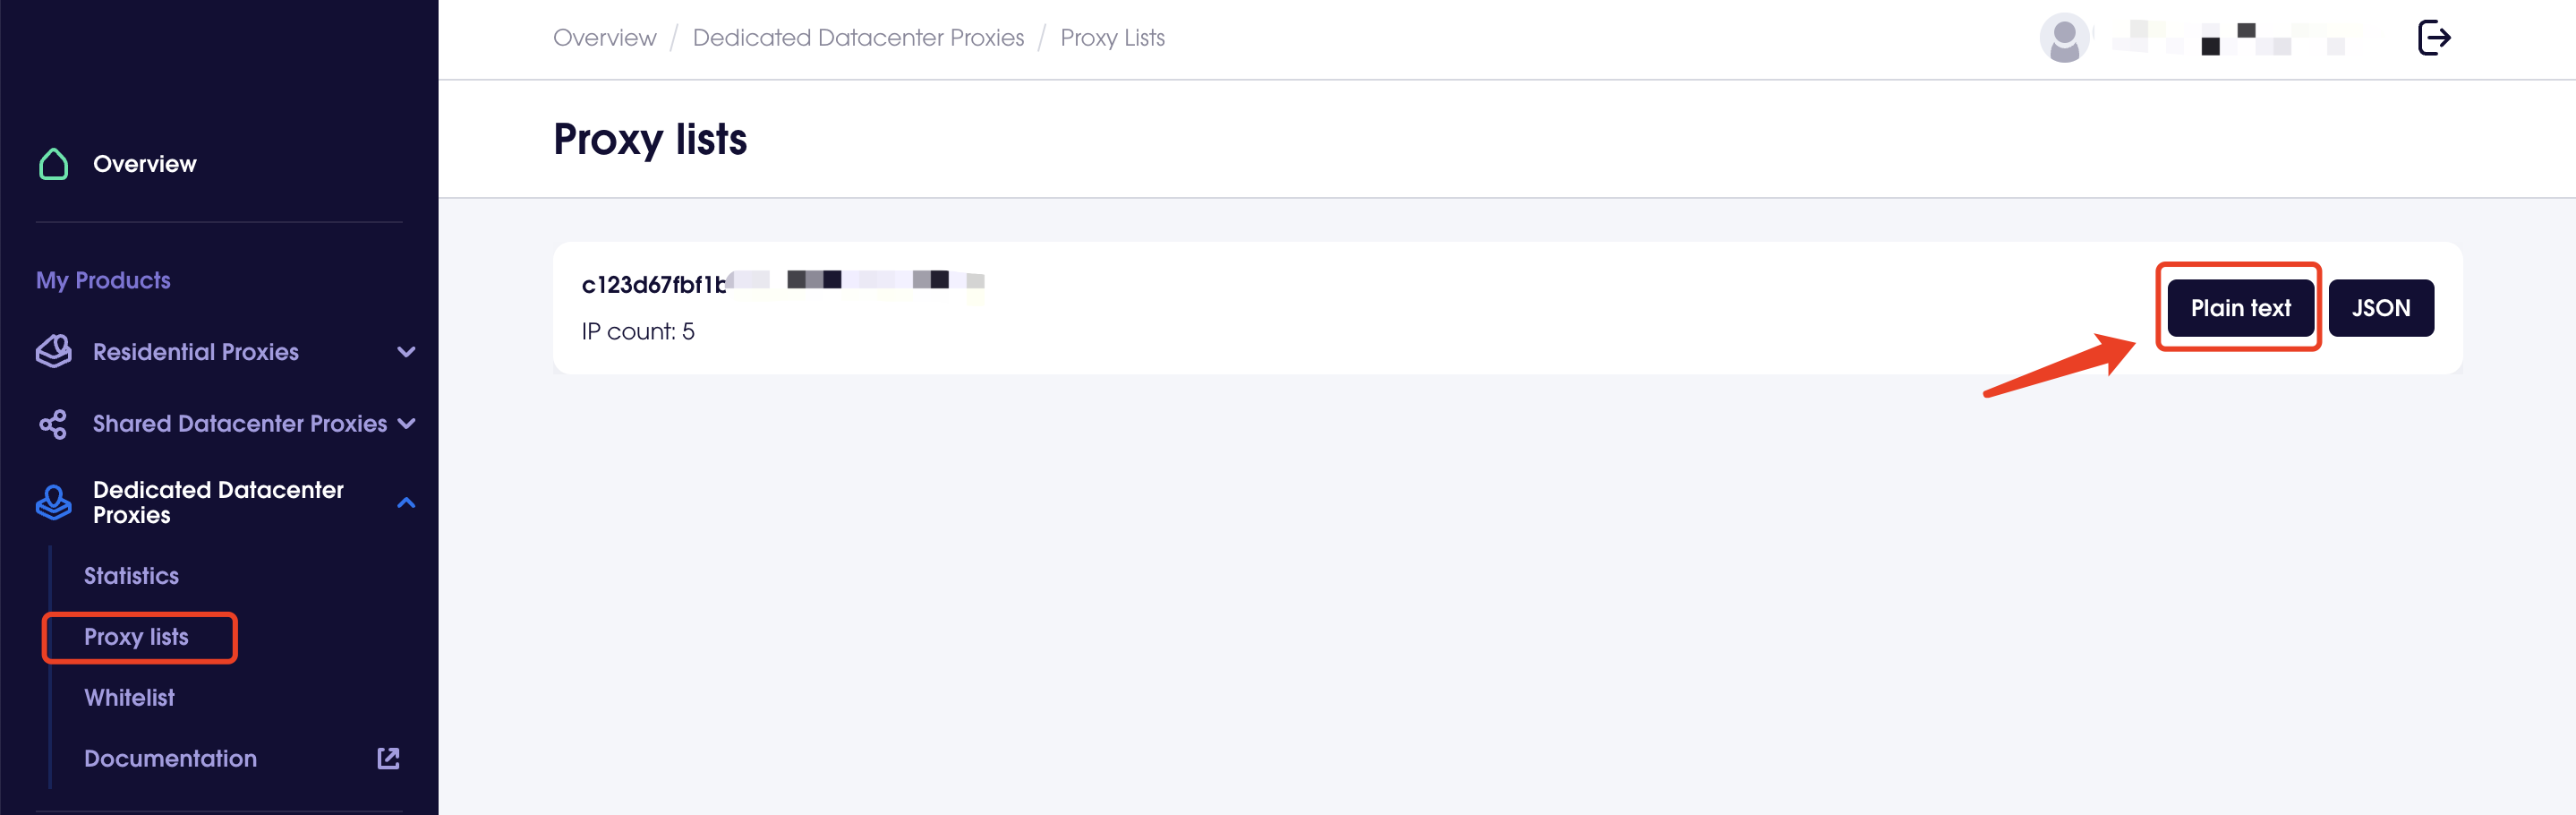Click the Shared Datacenter Proxies share icon
The image size is (2576, 815).
pos(53,424)
